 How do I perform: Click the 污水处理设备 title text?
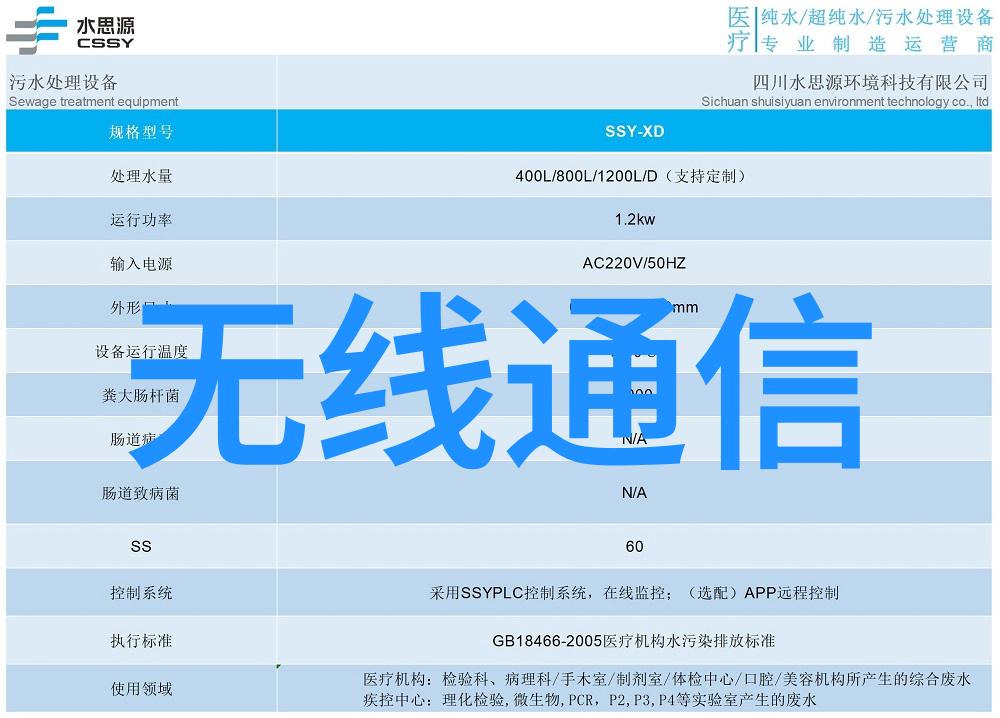pos(63,82)
